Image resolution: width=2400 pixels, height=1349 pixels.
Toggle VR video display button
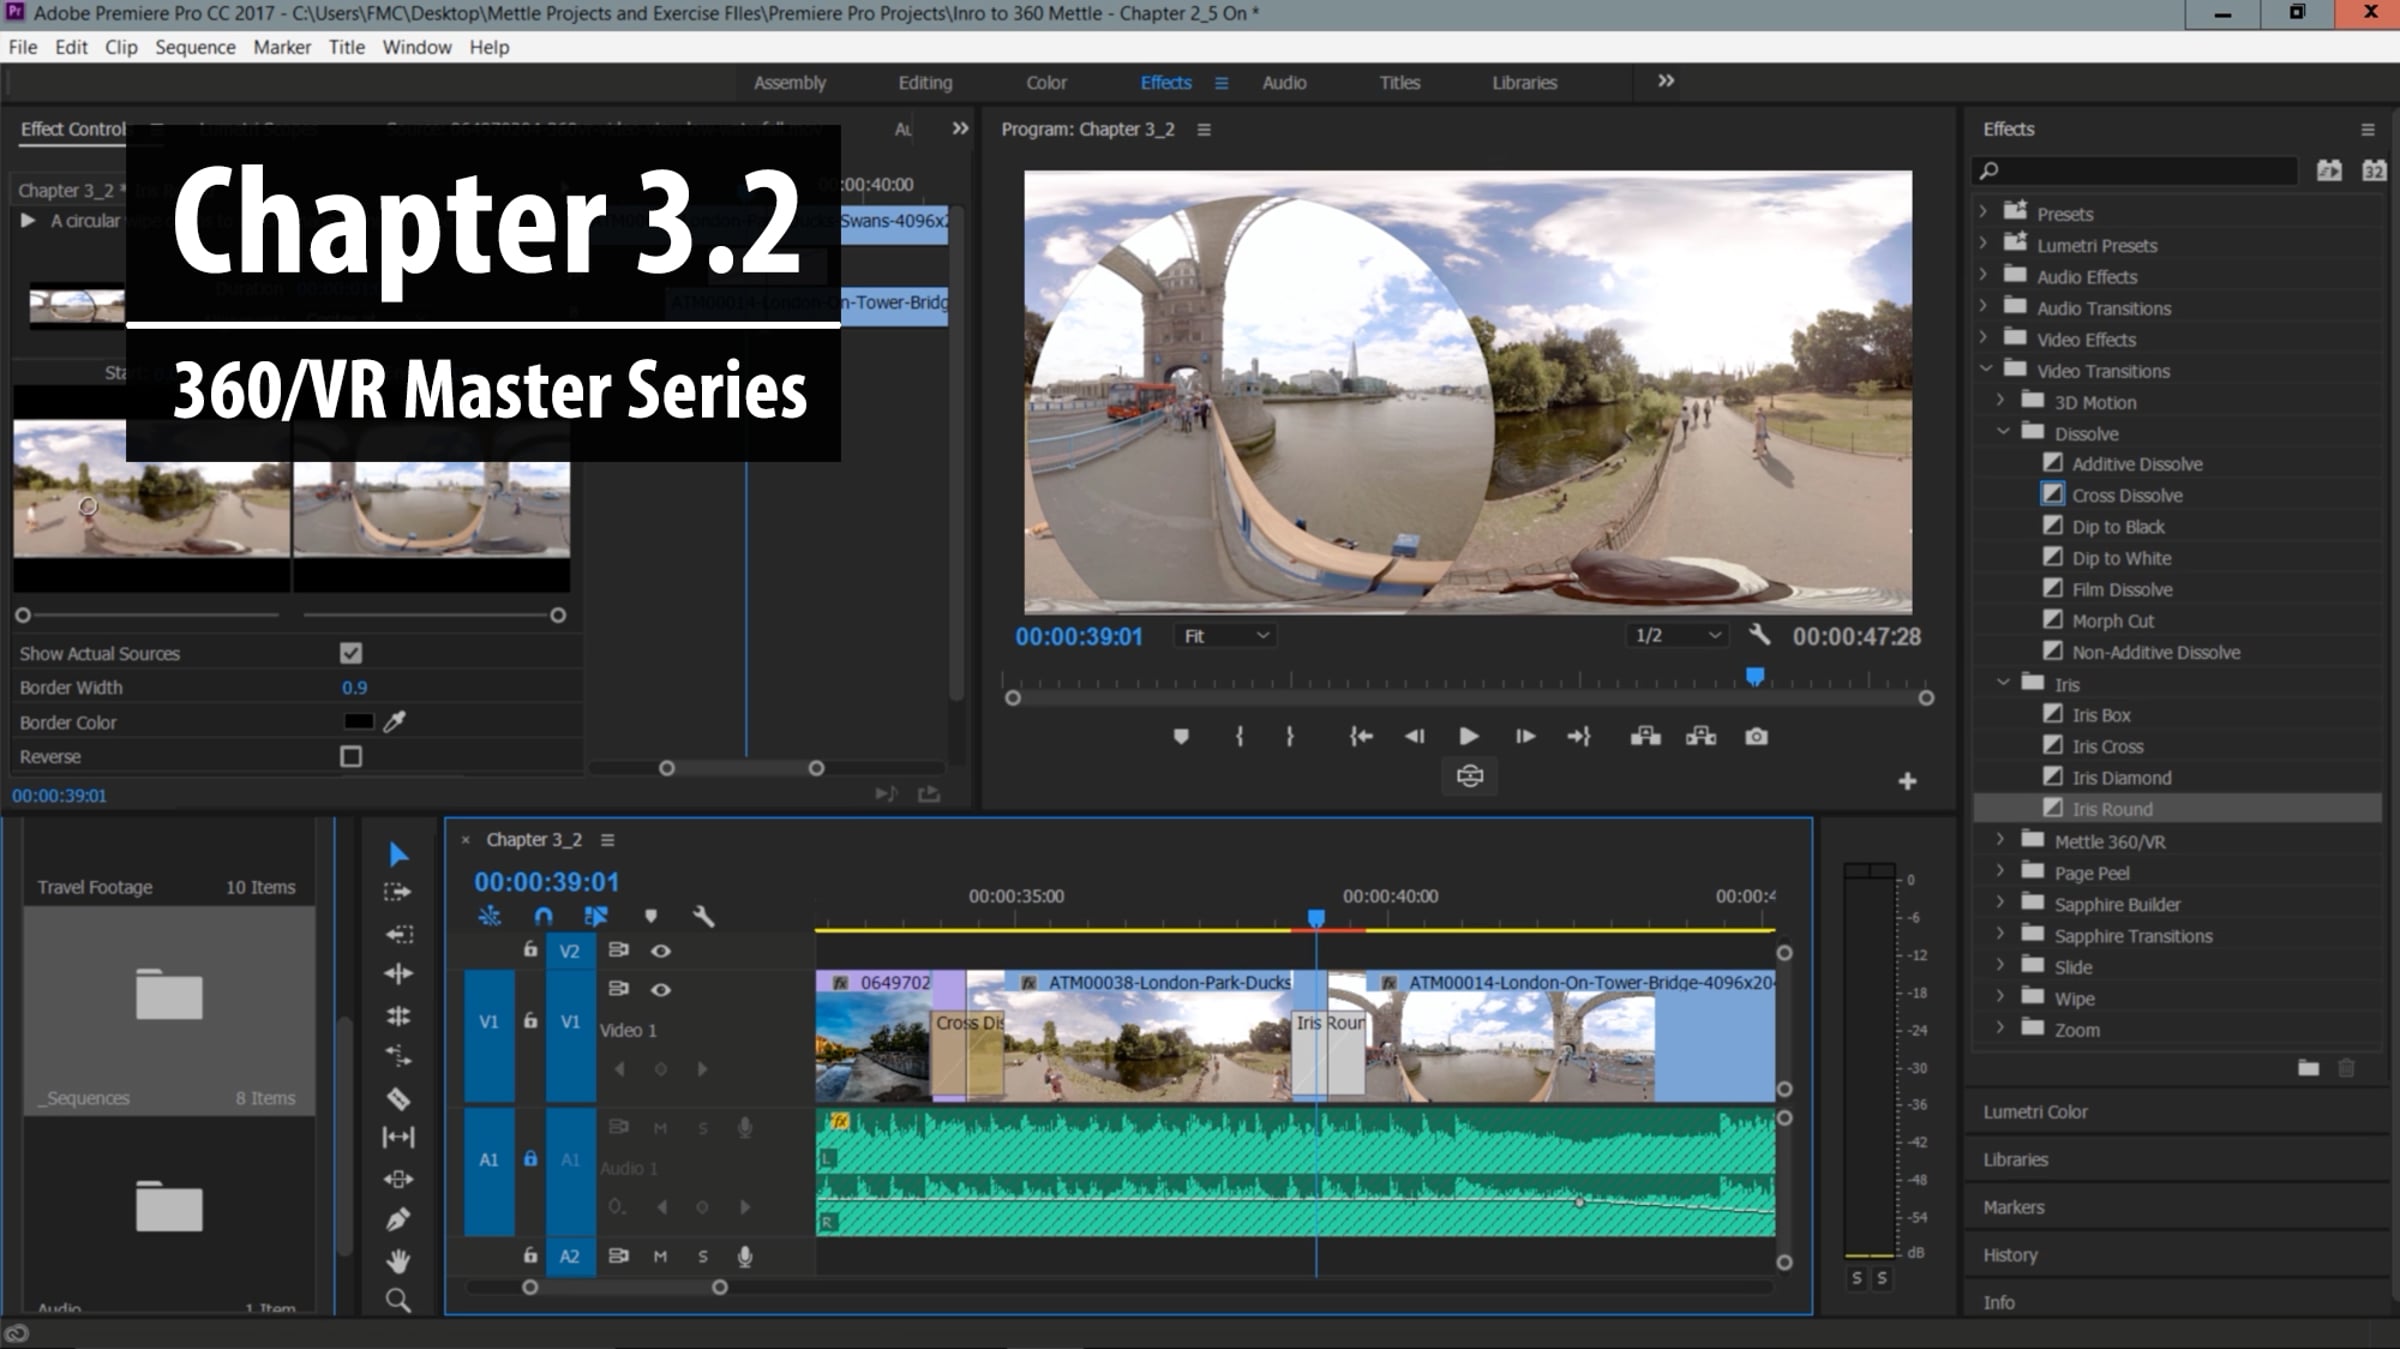click(x=1470, y=776)
